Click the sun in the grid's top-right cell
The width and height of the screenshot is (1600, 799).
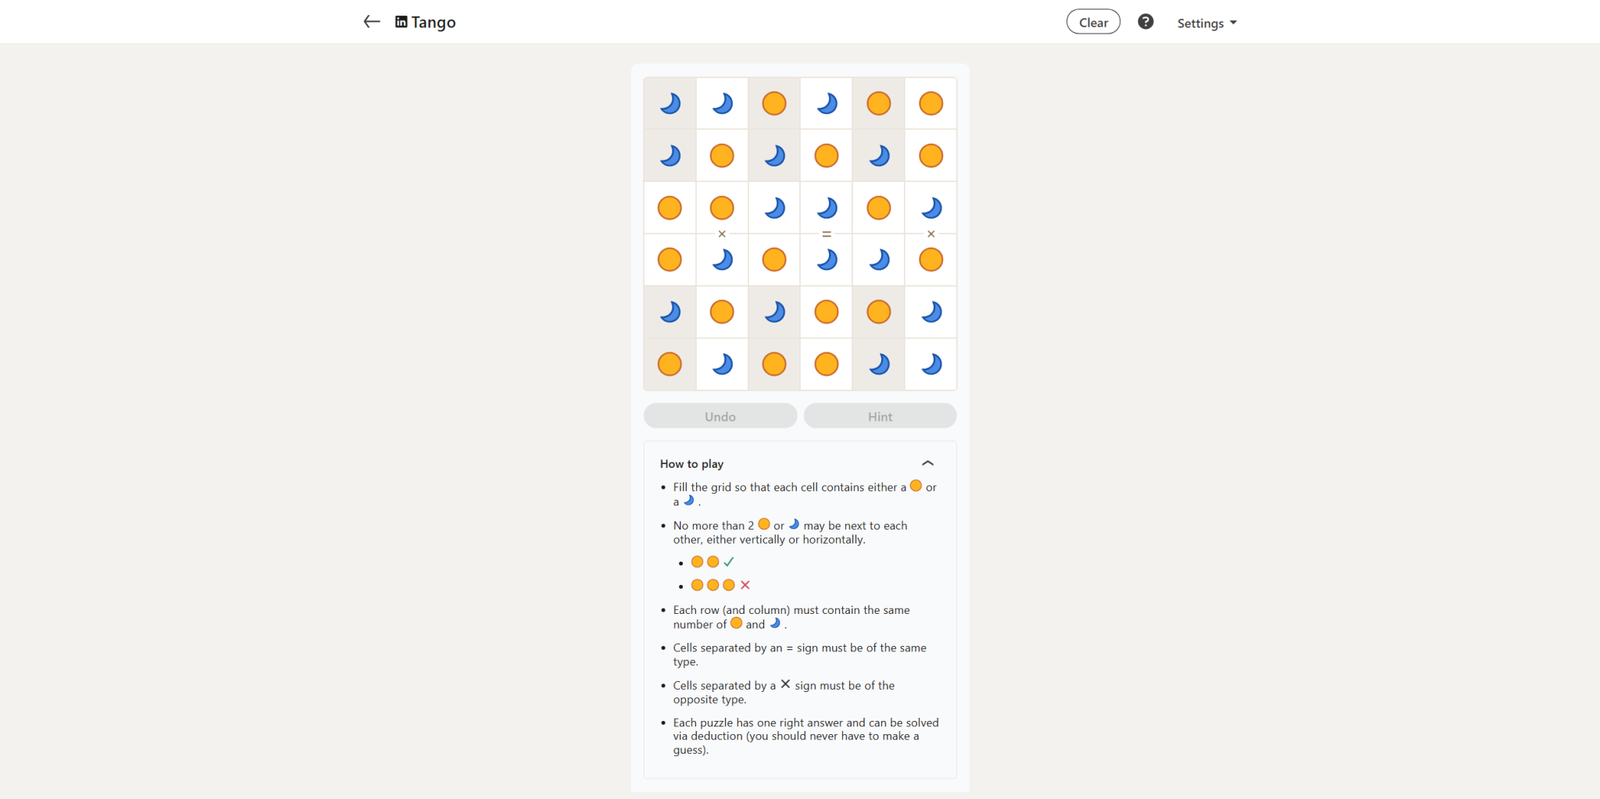point(930,103)
